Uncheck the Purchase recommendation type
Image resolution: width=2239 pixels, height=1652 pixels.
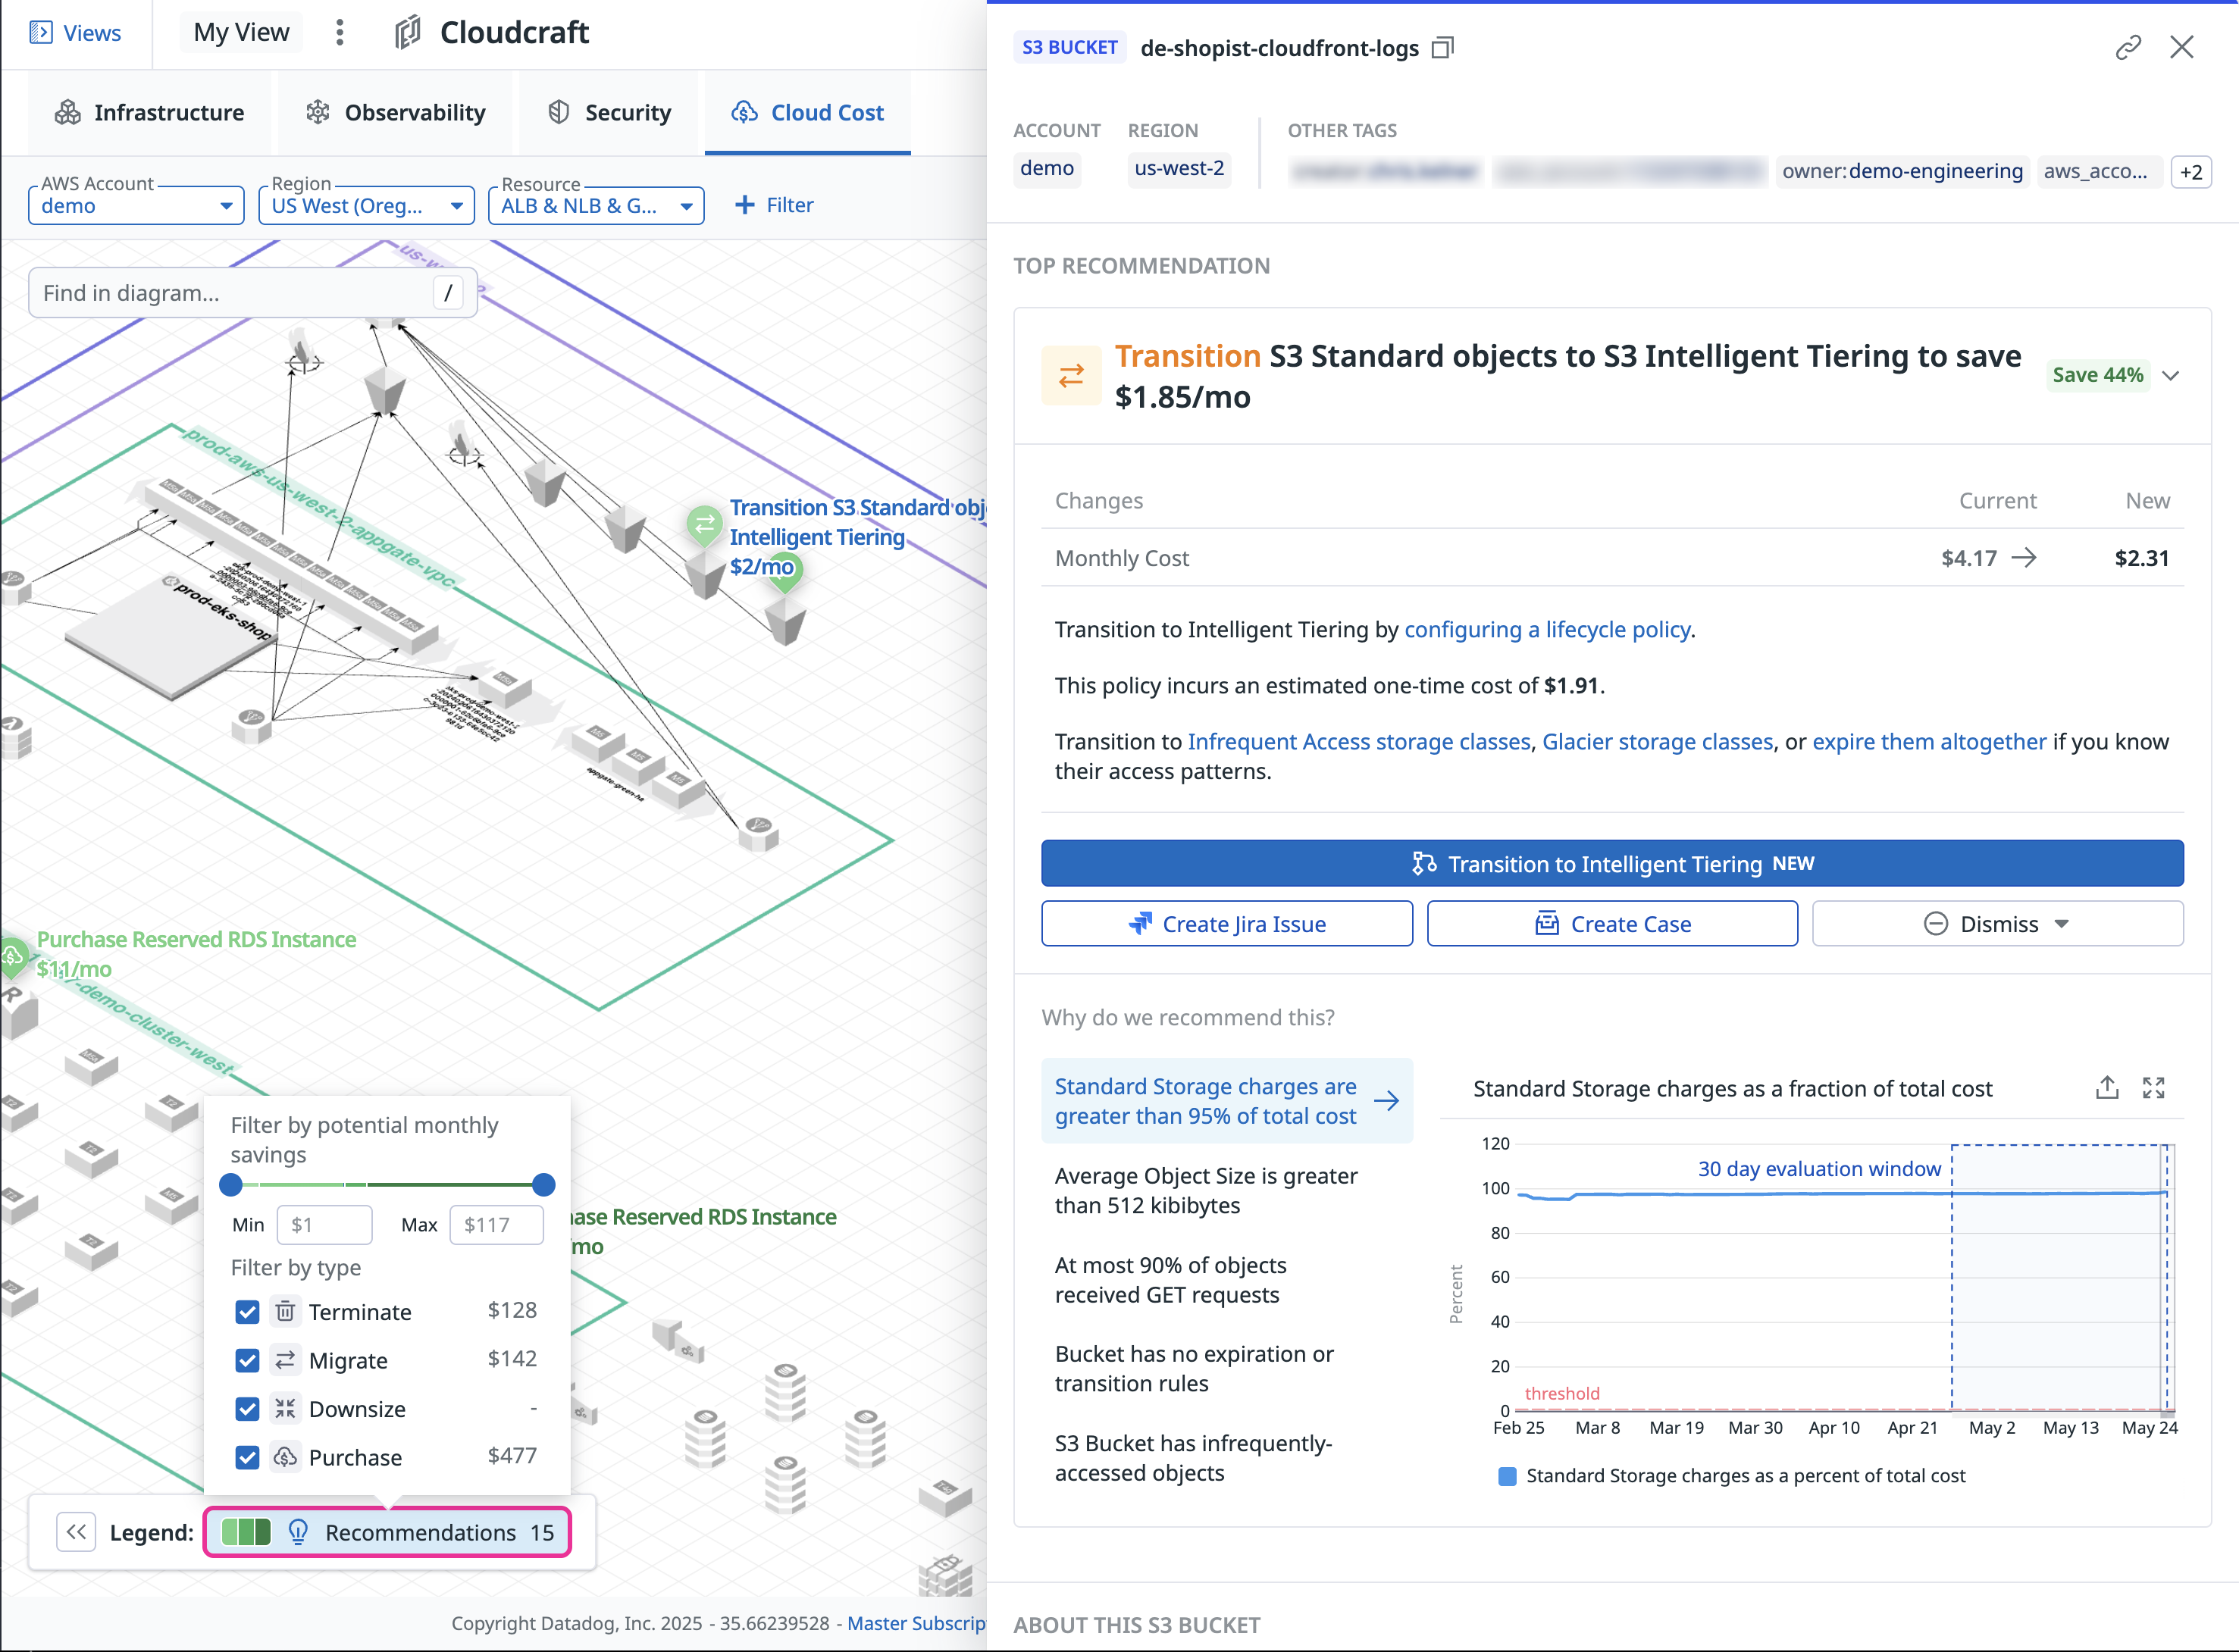pos(247,1458)
